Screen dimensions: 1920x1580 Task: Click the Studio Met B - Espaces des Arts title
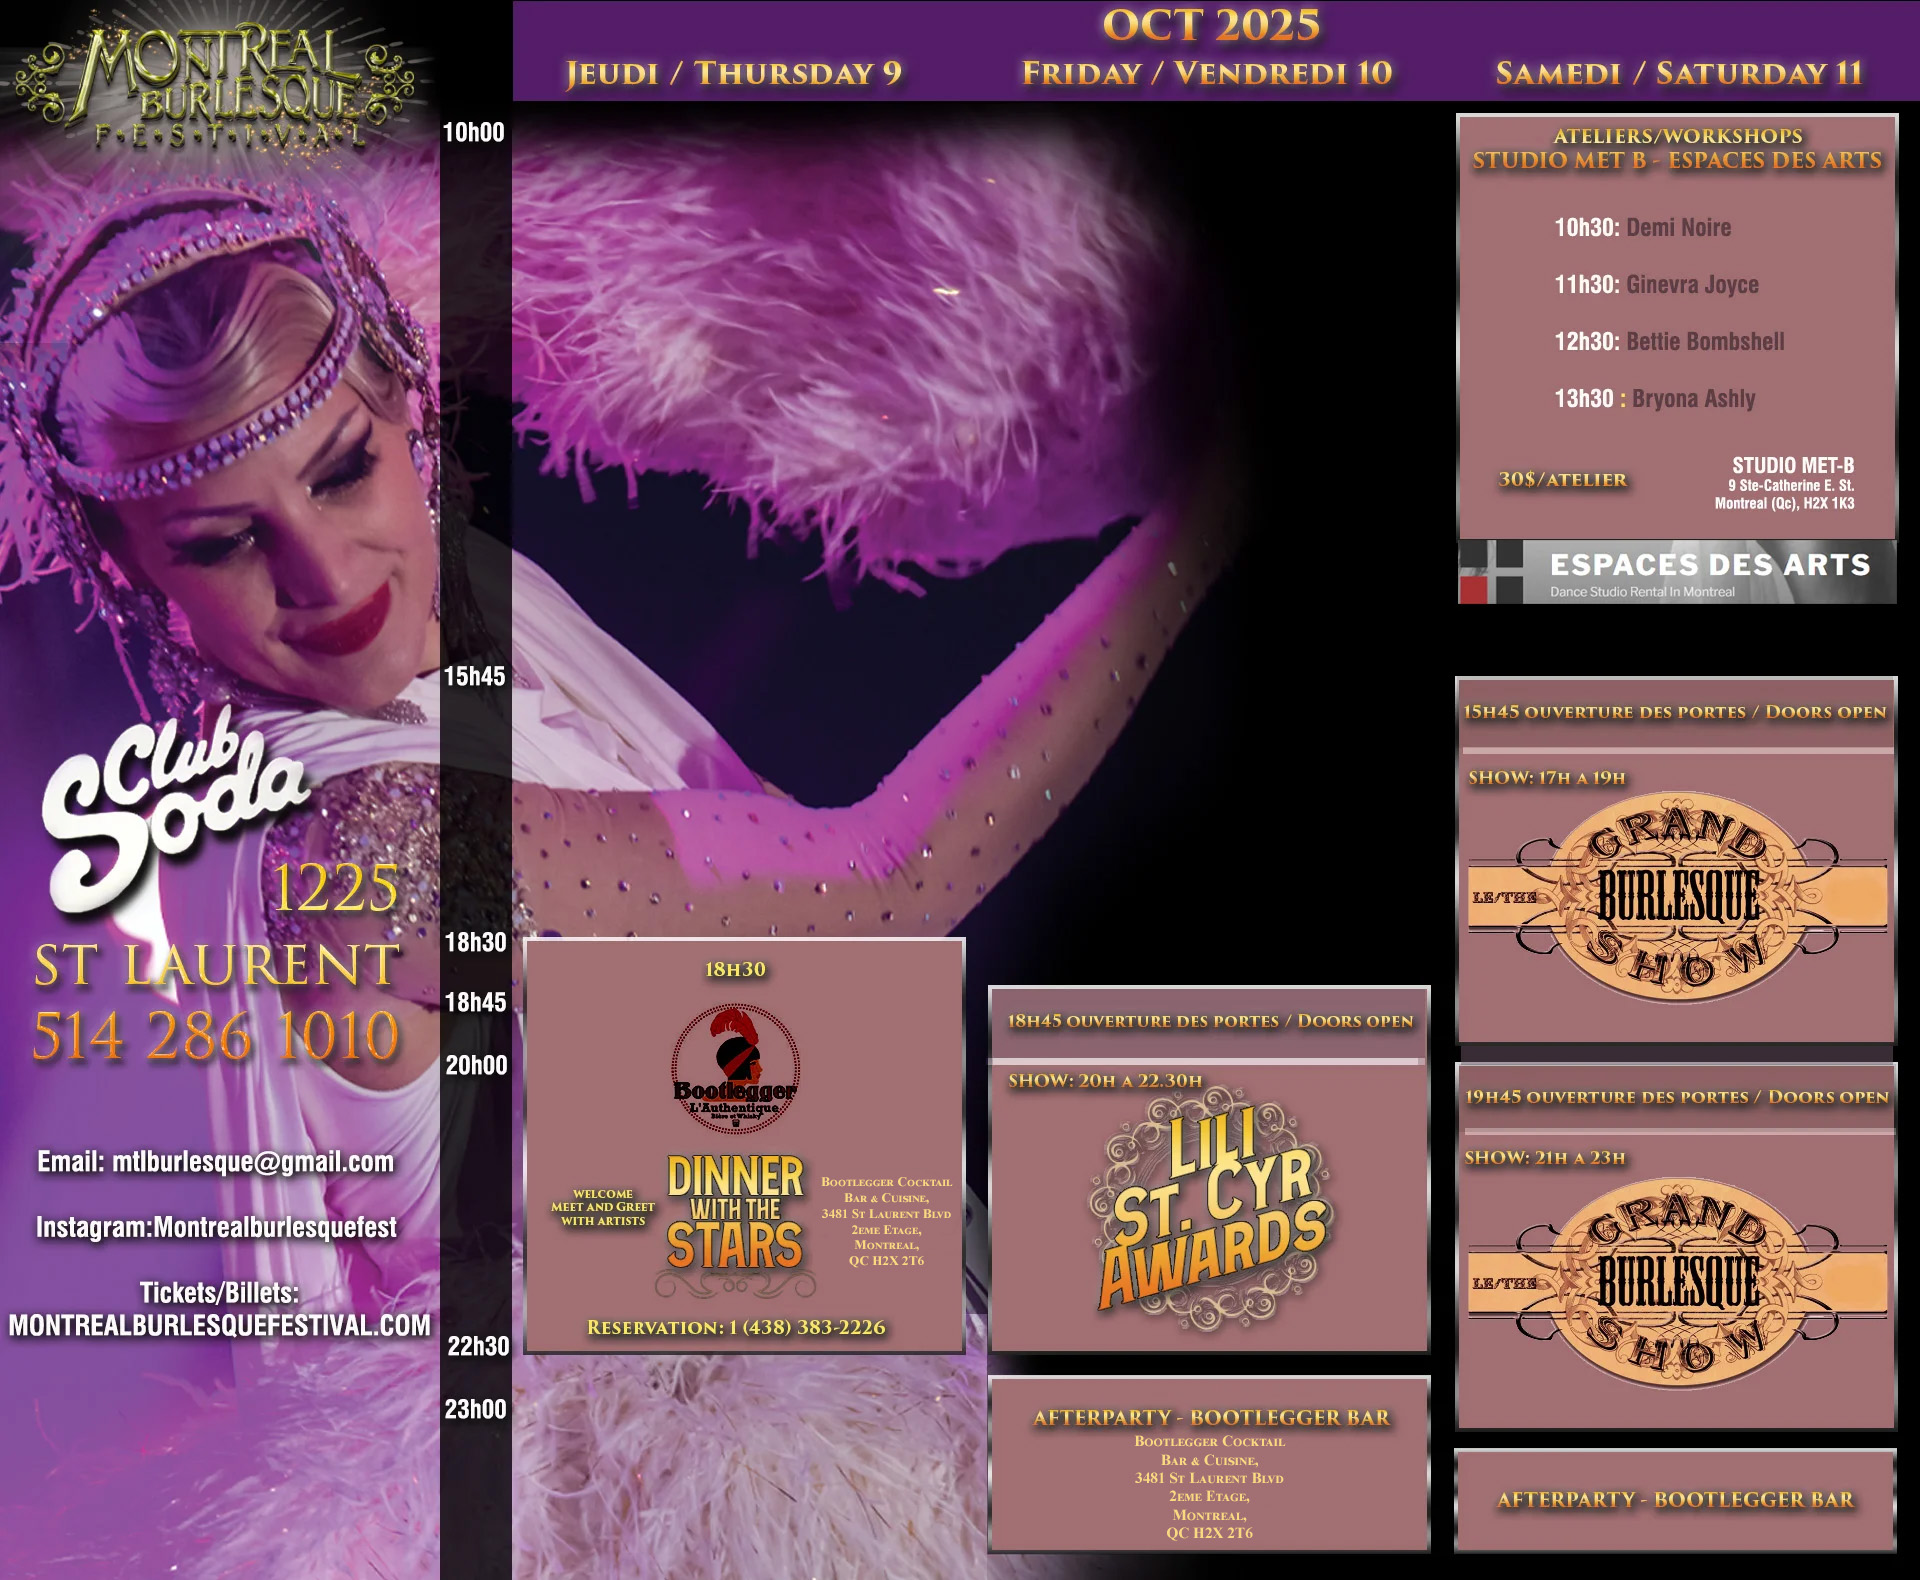tap(1677, 160)
